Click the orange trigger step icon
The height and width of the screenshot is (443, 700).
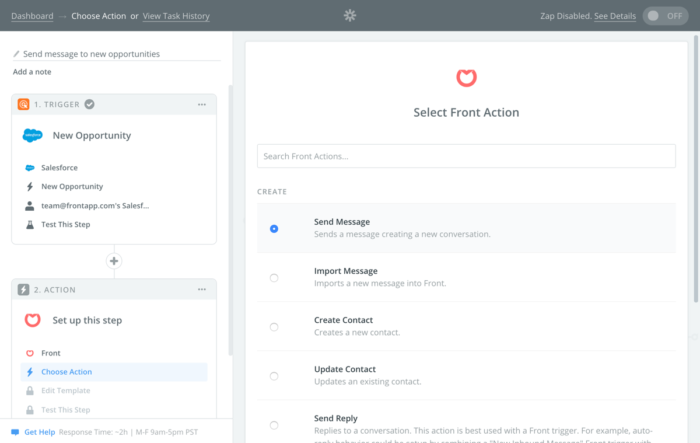tap(23, 104)
